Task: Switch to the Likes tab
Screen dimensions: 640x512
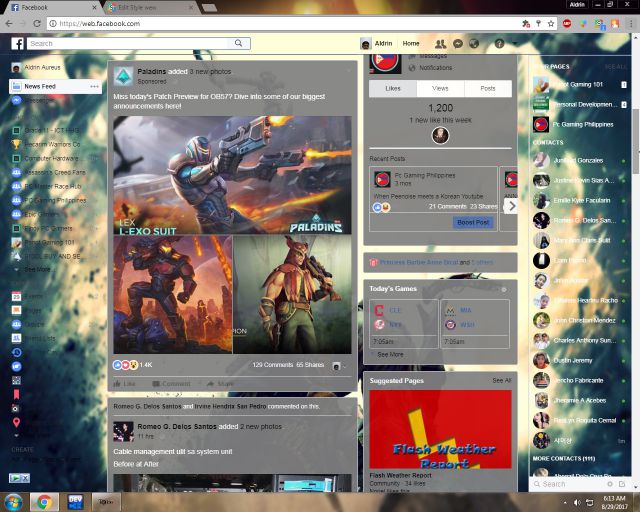Action: tap(393, 89)
